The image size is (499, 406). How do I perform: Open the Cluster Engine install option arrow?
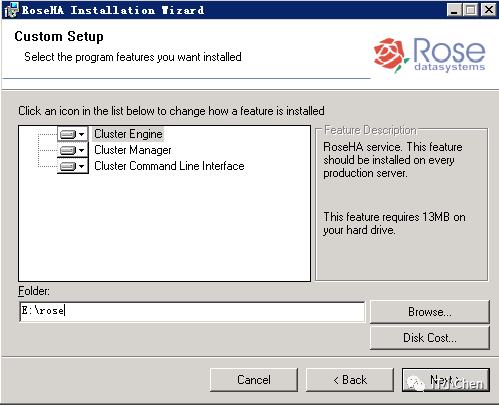pyautogui.click(x=82, y=134)
